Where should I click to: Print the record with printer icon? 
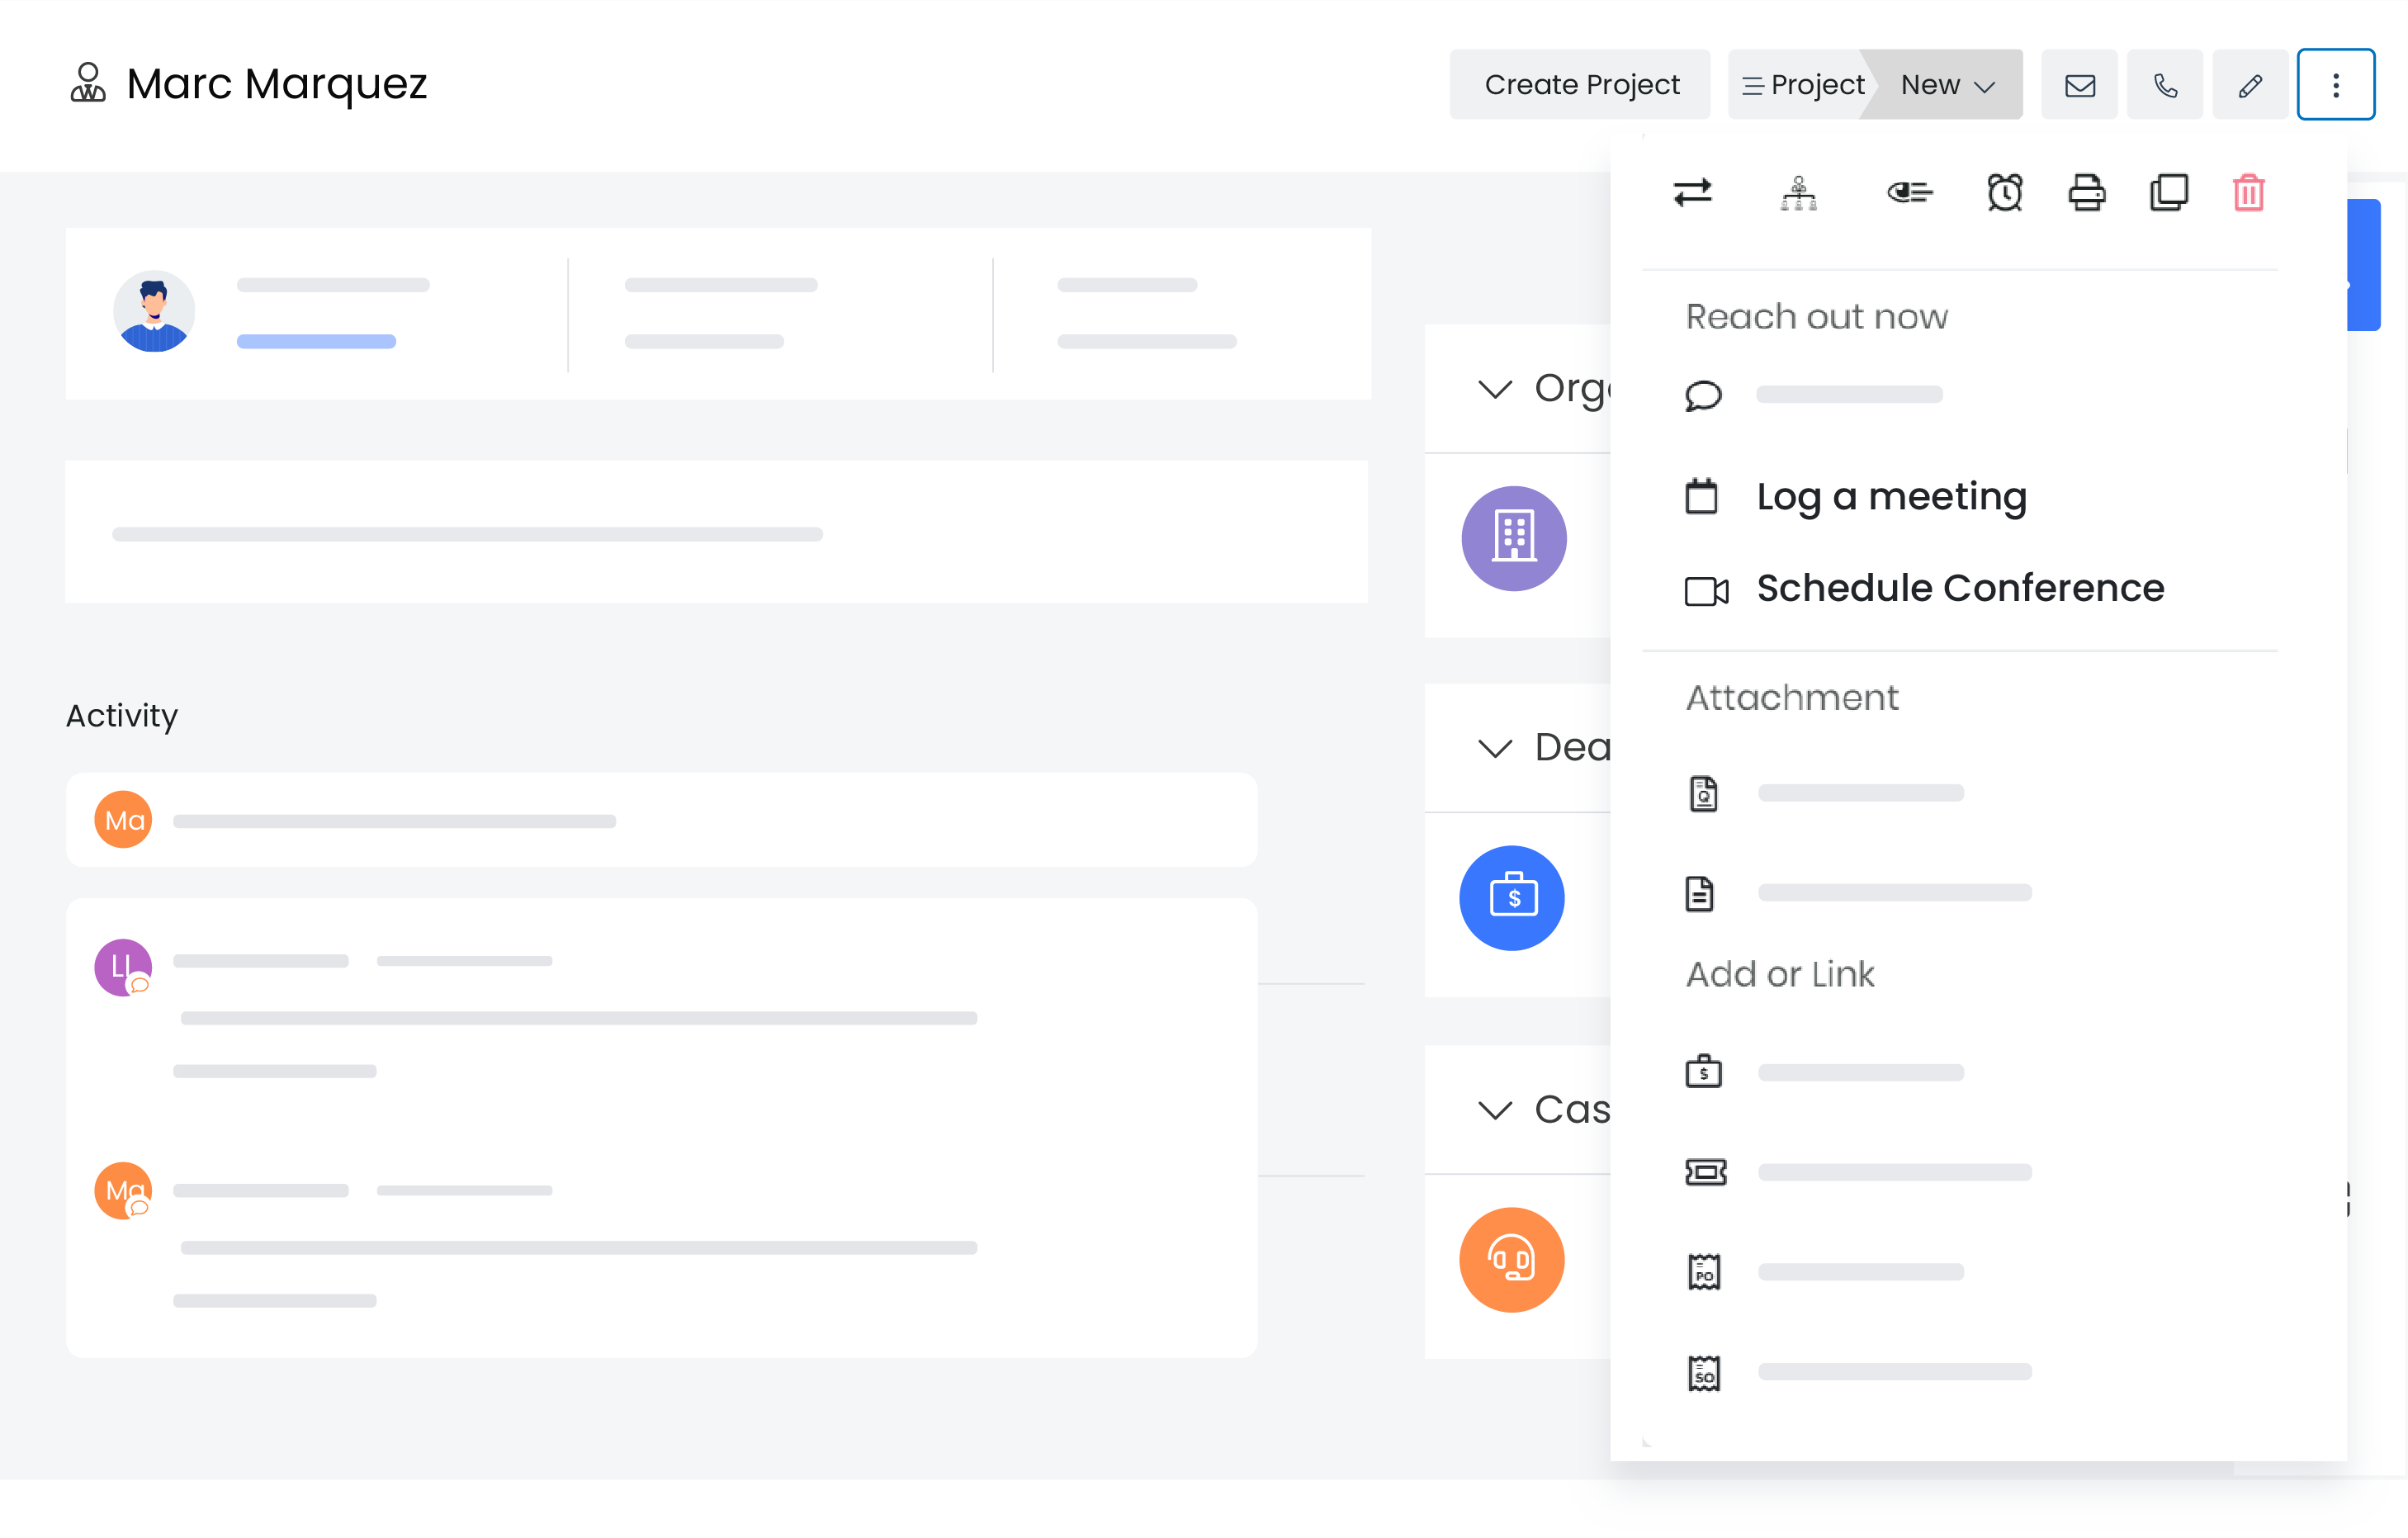click(2086, 192)
